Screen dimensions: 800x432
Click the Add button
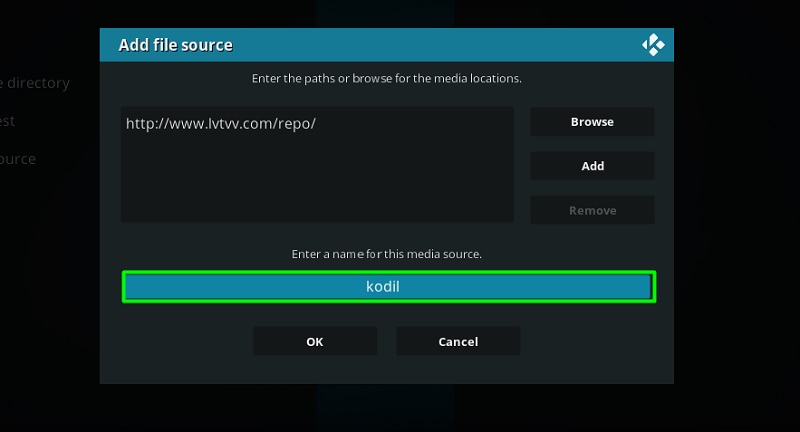592,166
